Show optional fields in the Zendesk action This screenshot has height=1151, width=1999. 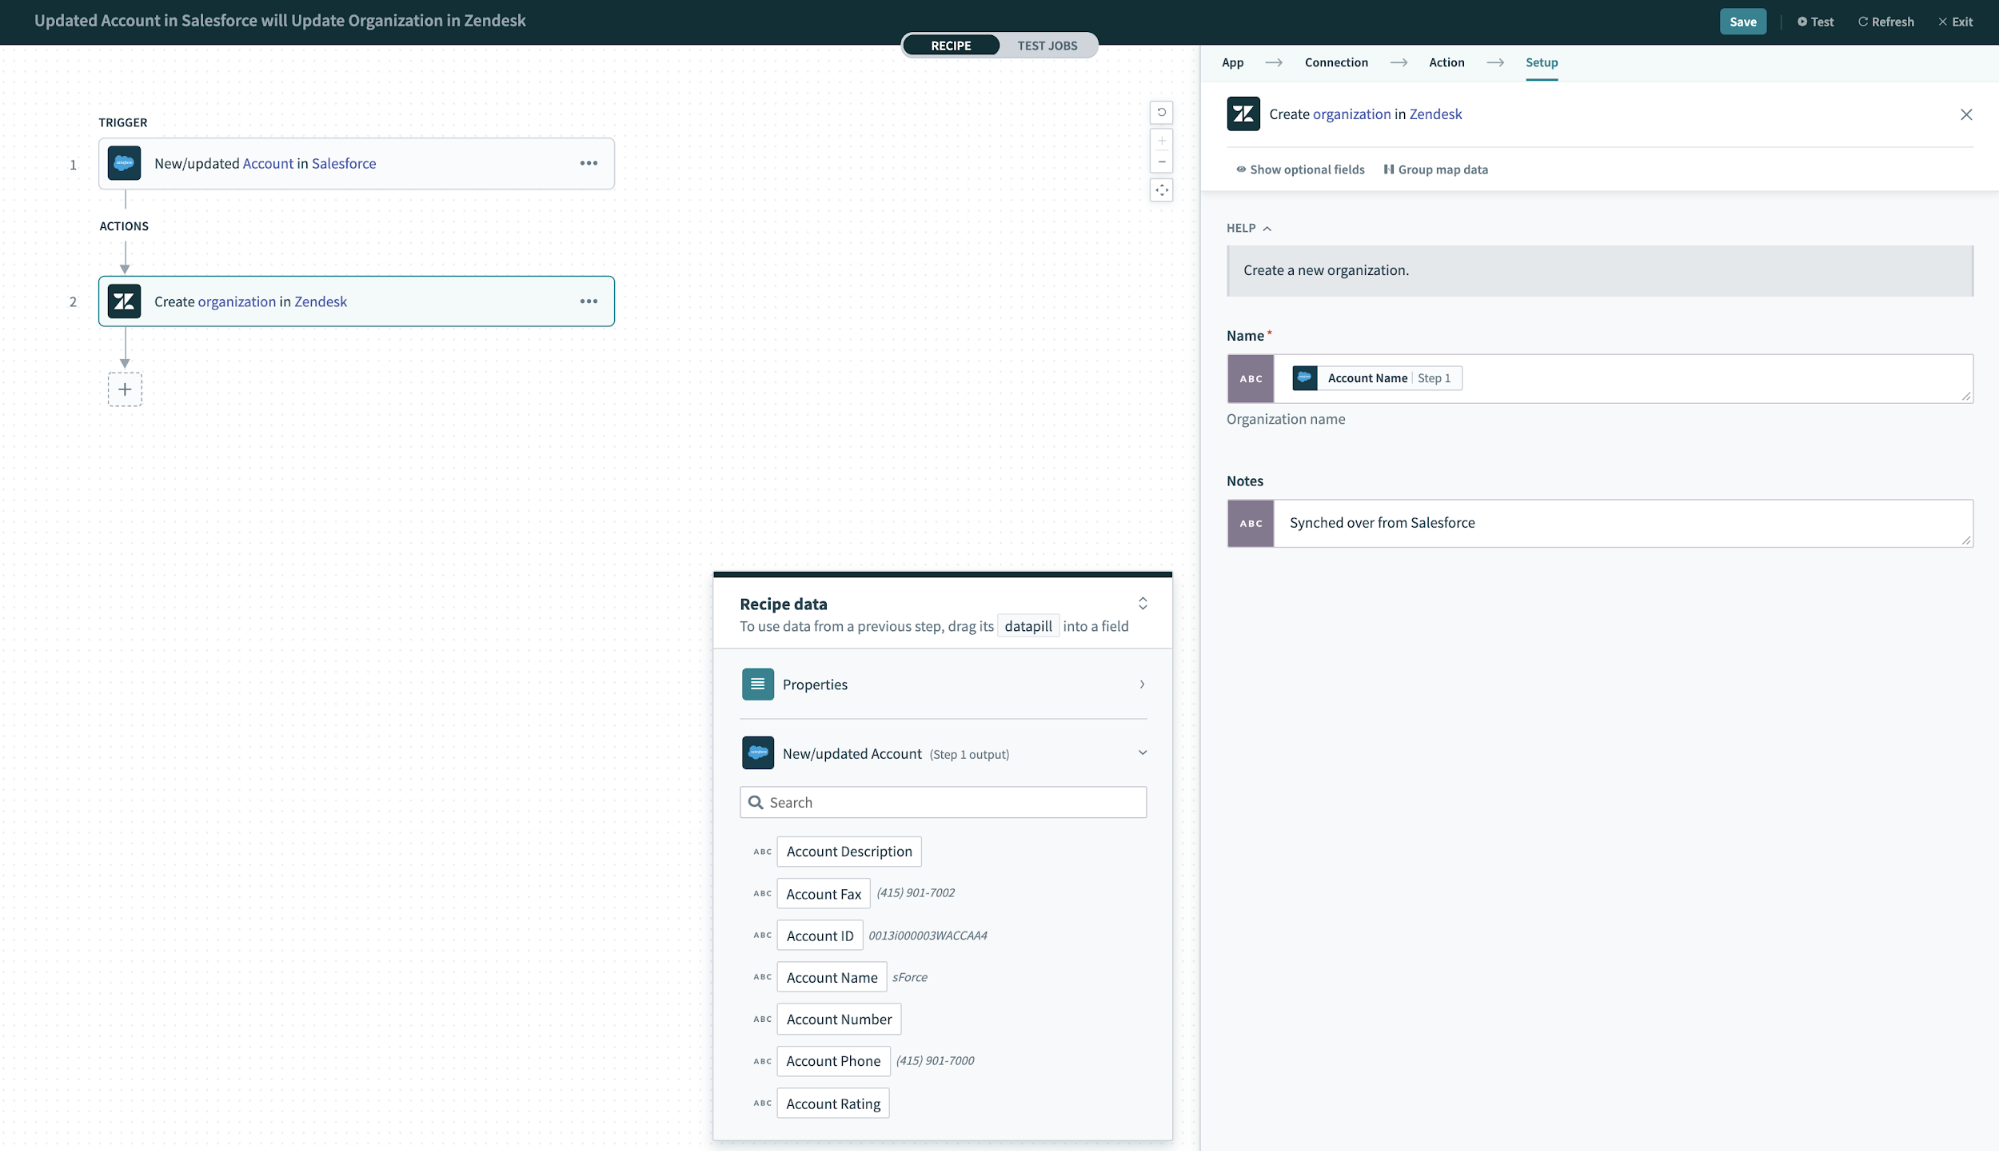pyautogui.click(x=1300, y=169)
